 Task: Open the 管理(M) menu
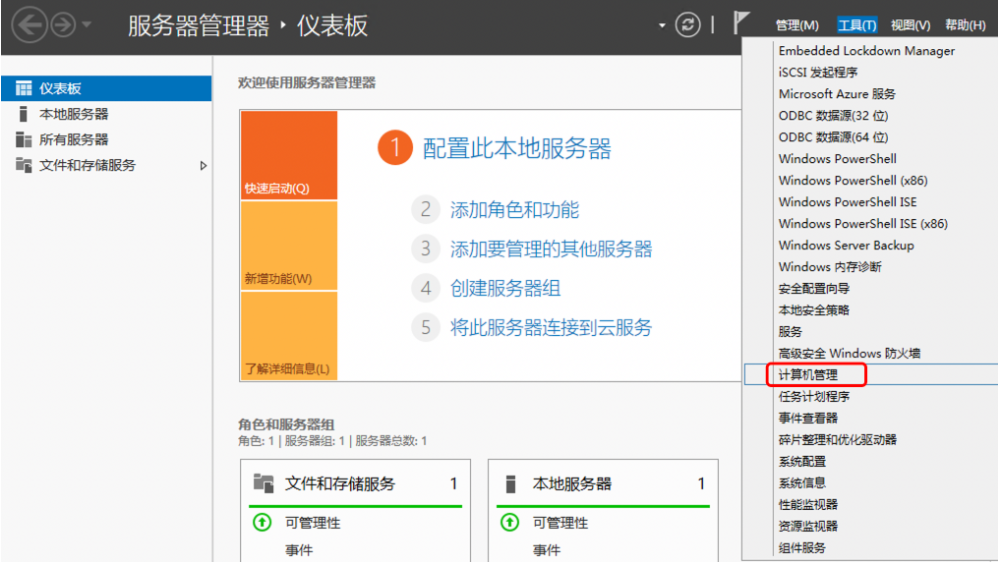point(796,26)
